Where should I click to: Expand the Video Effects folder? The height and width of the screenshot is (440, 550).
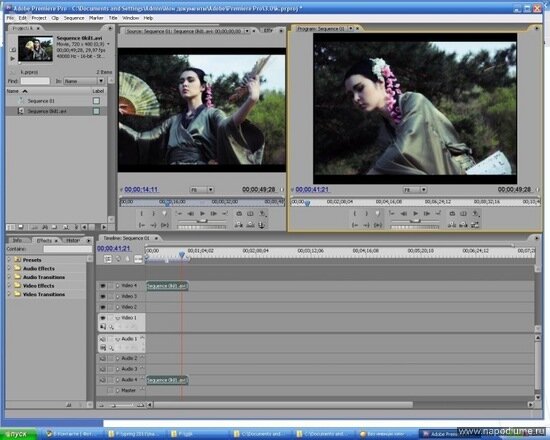pos(9,285)
